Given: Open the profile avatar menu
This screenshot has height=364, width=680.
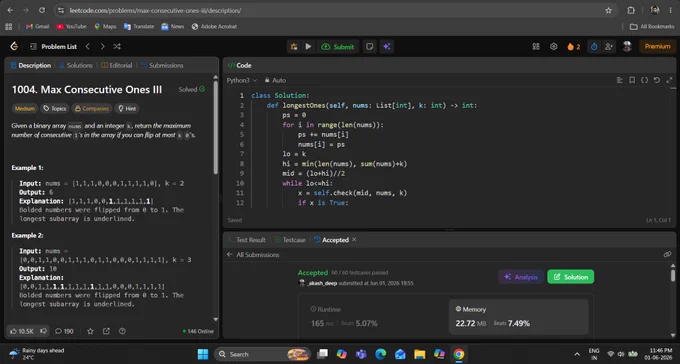Looking at the screenshot, I should click(627, 46).
